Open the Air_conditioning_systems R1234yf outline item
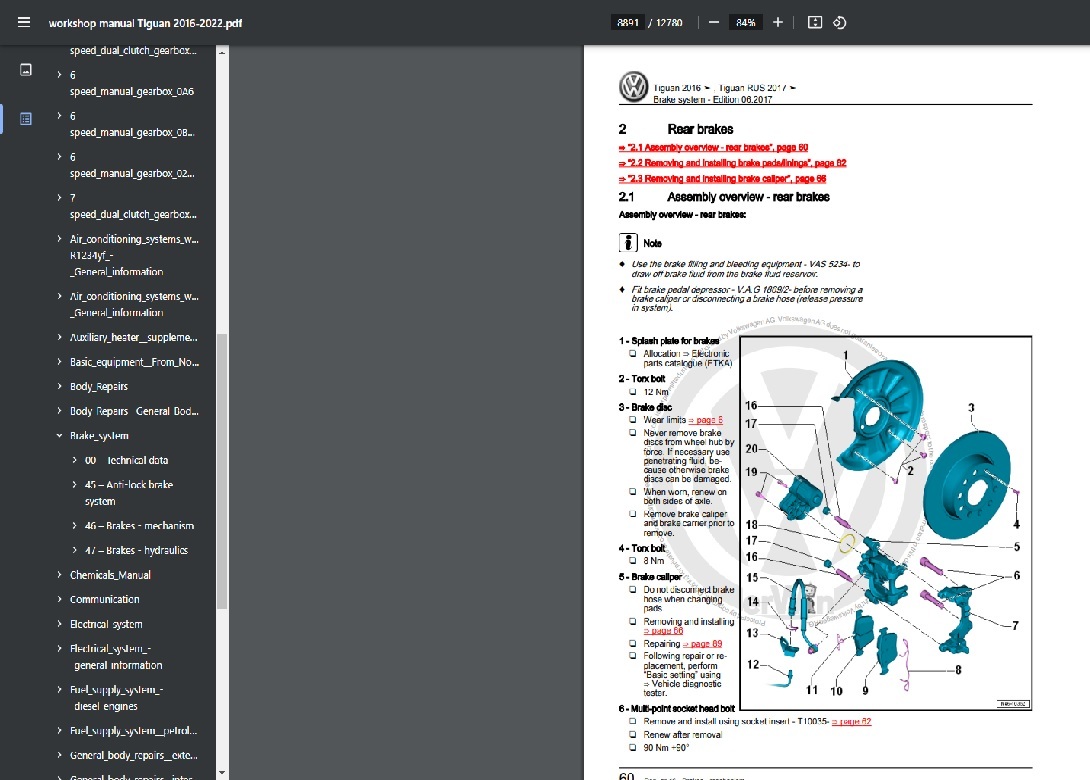Screen dimensions: 1090x780 point(134,255)
